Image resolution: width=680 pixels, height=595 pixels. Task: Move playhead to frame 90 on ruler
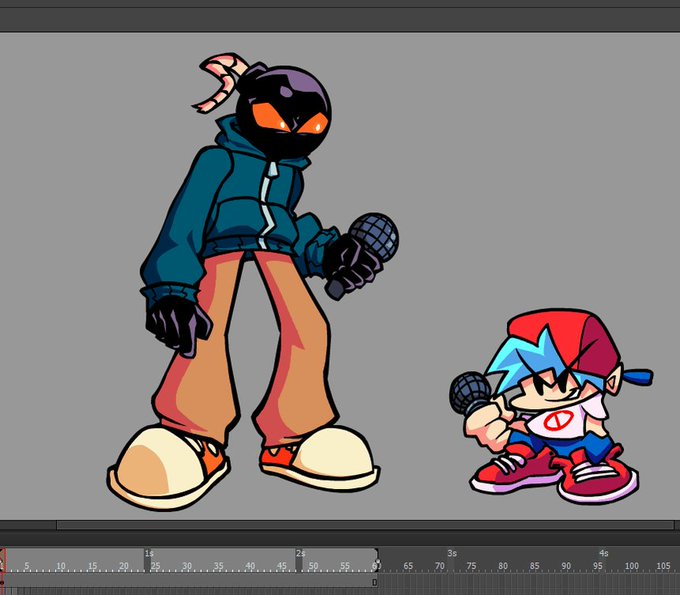click(x=566, y=566)
